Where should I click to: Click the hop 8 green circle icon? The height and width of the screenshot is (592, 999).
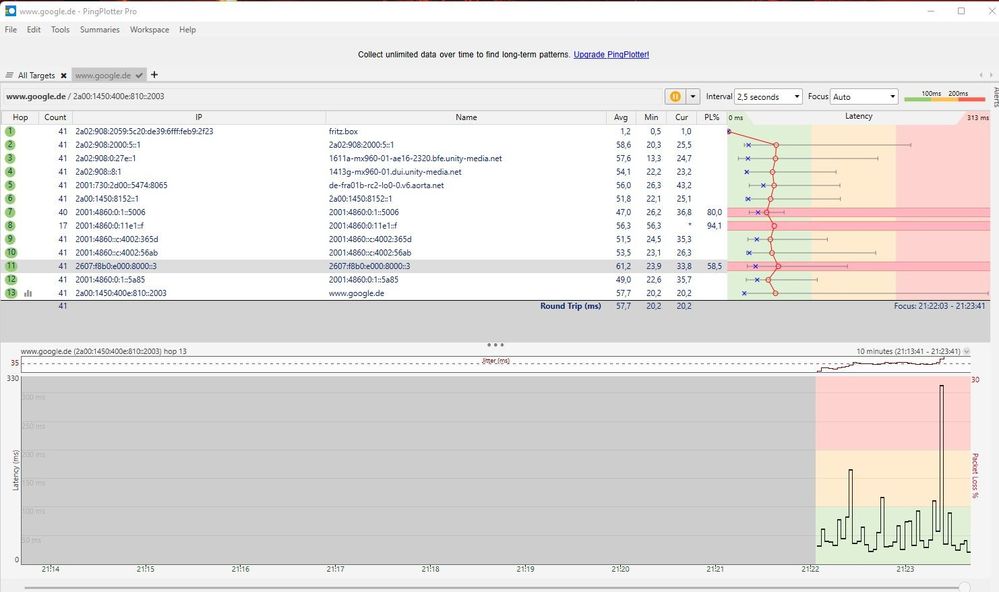tap(10, 226)
